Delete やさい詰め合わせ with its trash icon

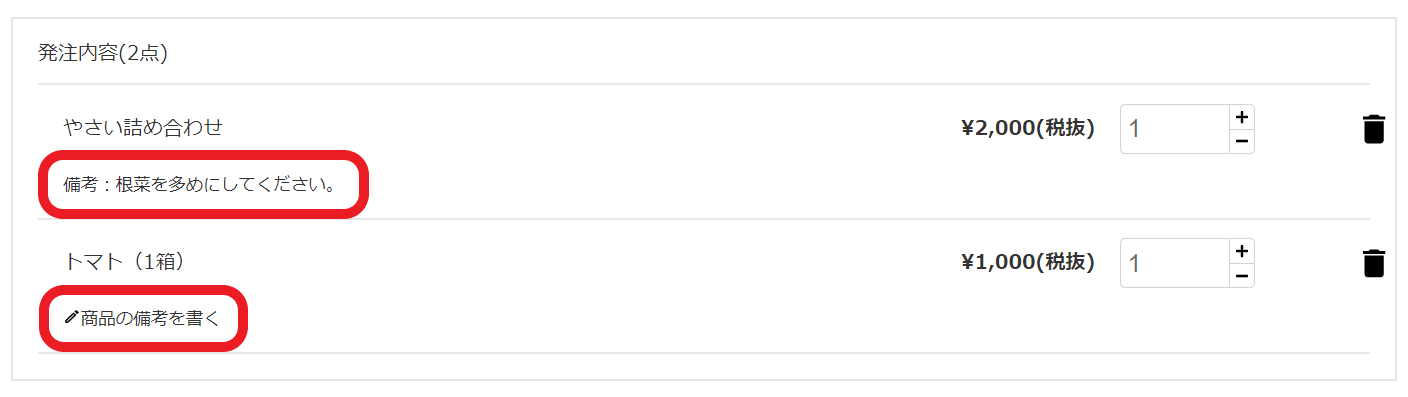click(x=1374, y=129)
